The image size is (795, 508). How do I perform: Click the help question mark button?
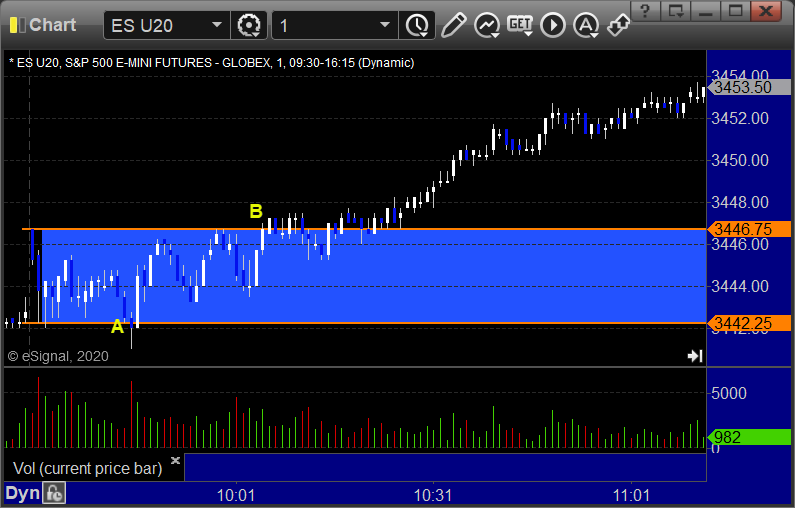(x=645, y=10)
